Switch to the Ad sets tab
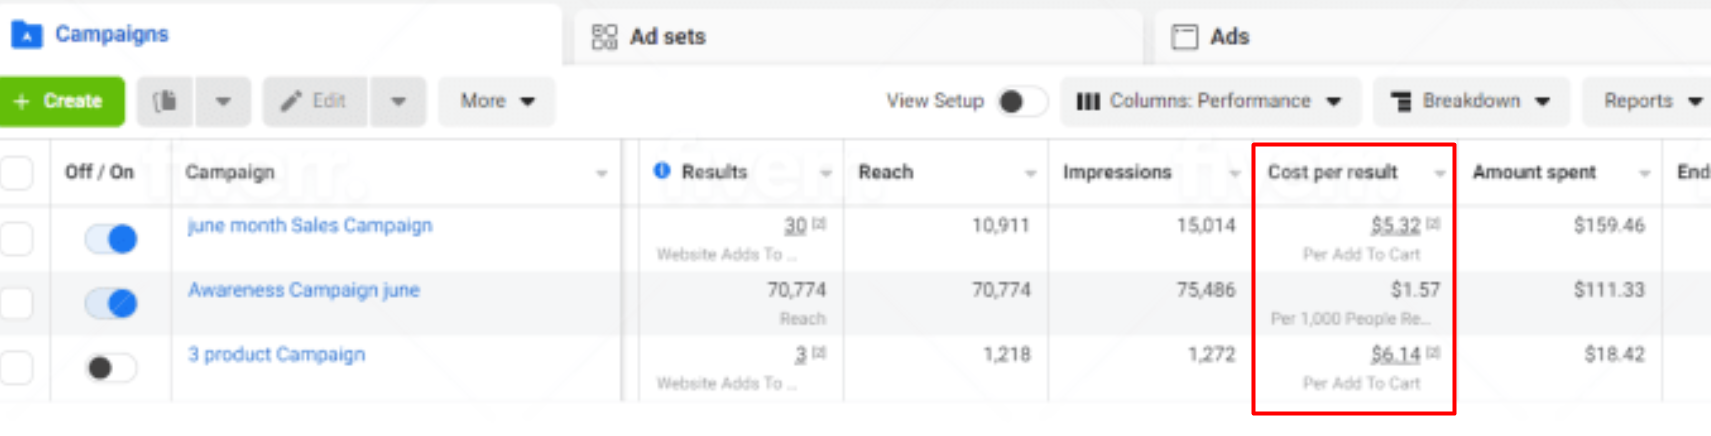Viewport: 1711px width, 436px height. 667,37
